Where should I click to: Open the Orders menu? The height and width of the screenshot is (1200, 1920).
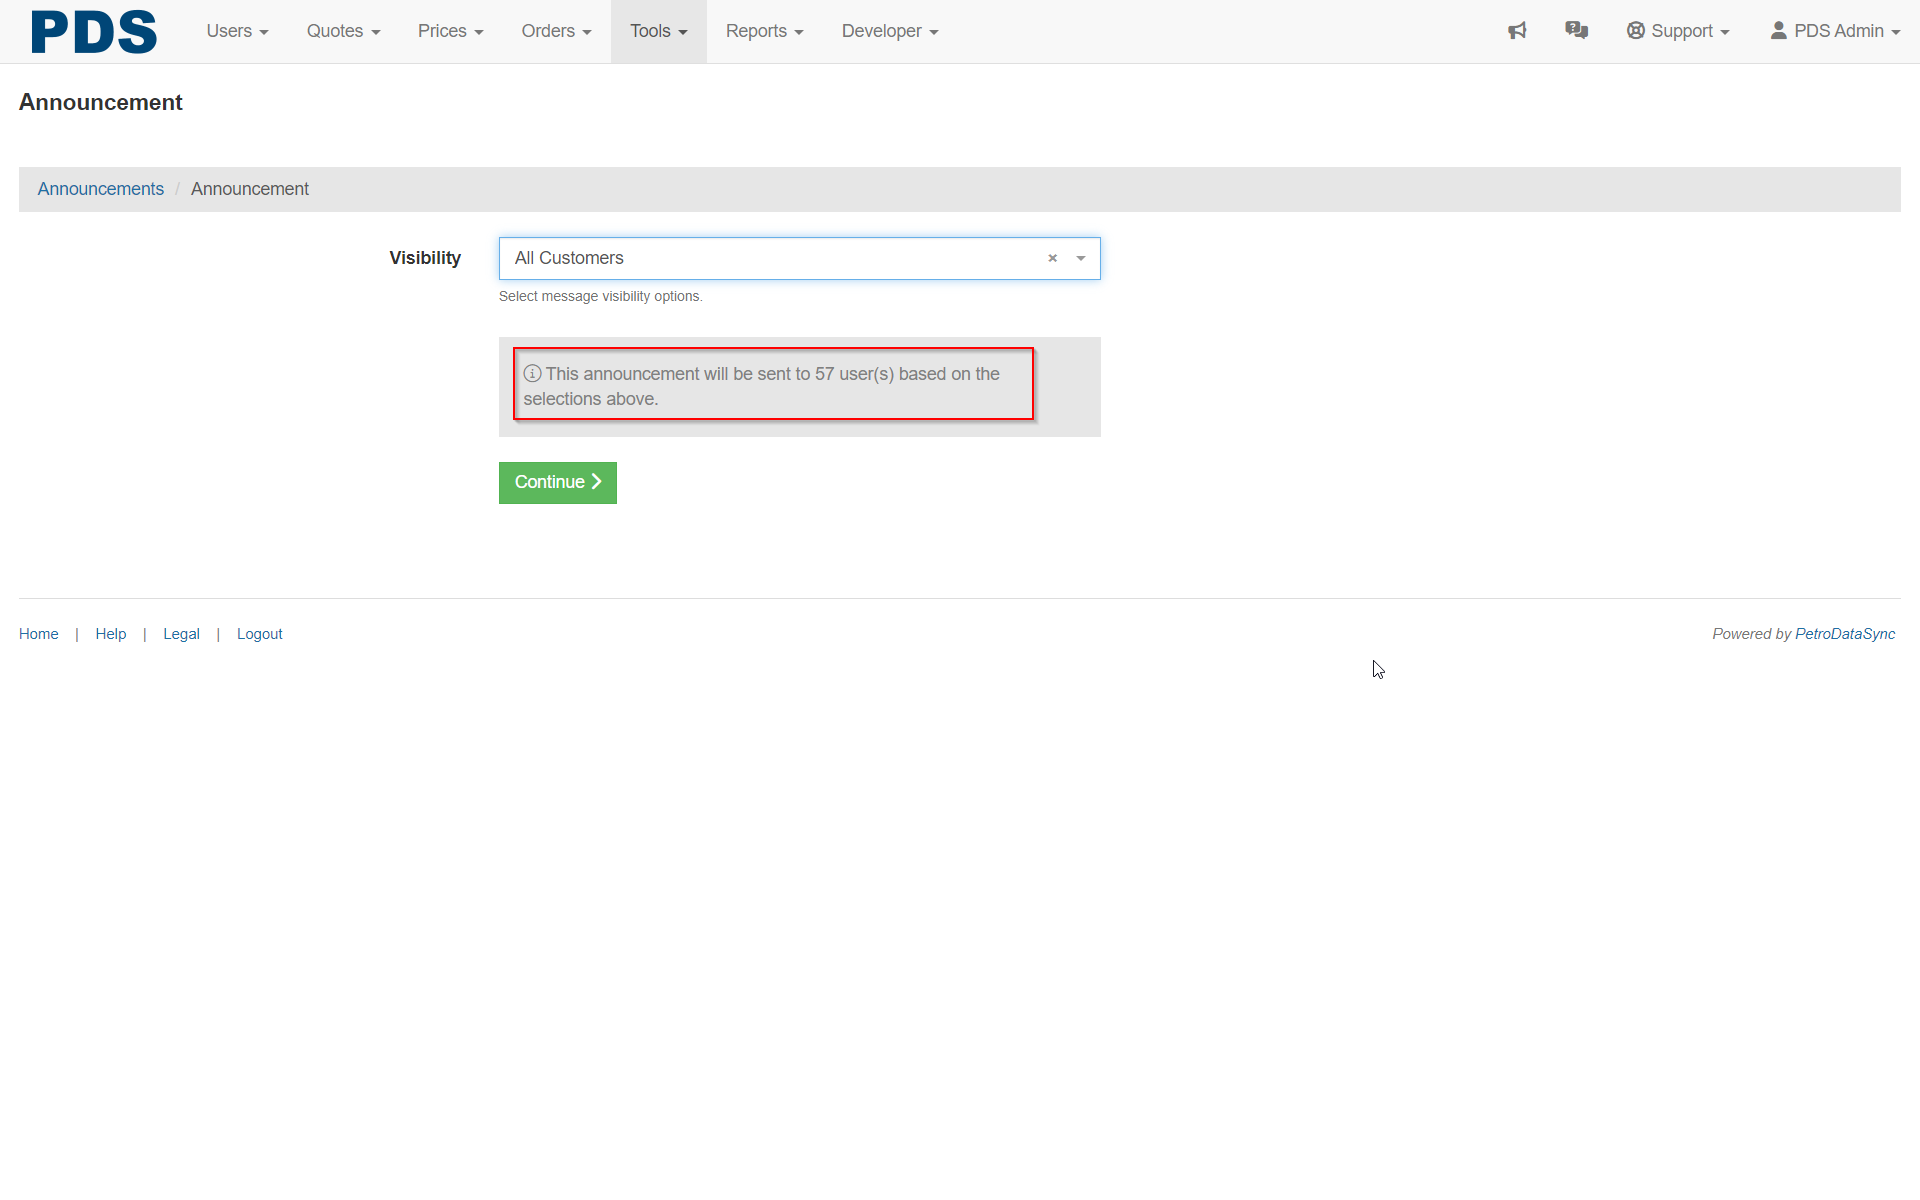coord(556,31)
